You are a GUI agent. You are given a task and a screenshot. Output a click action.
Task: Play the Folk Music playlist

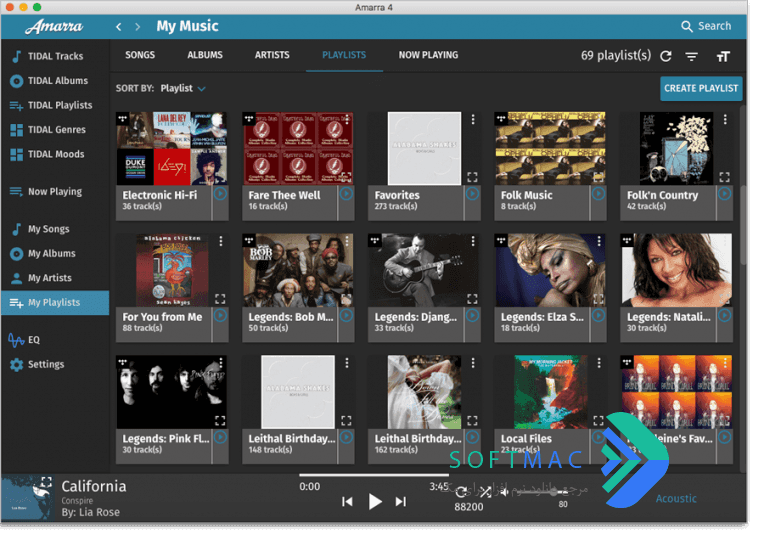(x=598, y=194)
